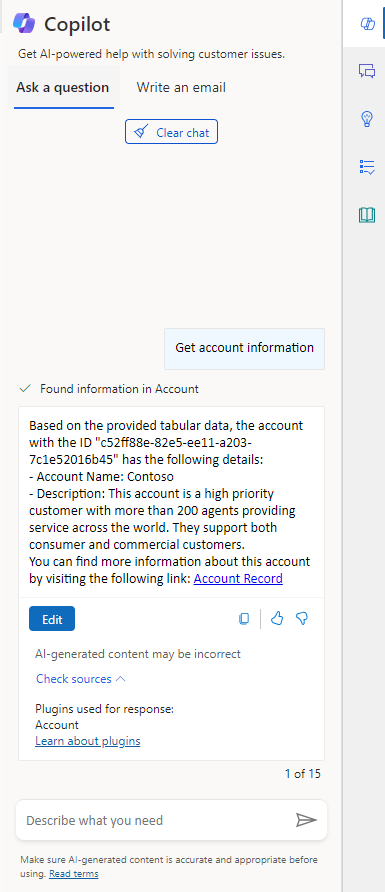Open the book icon in the sidebar
Image resolution: width=385 pixels, height=892 pixels.
[367, 214]
